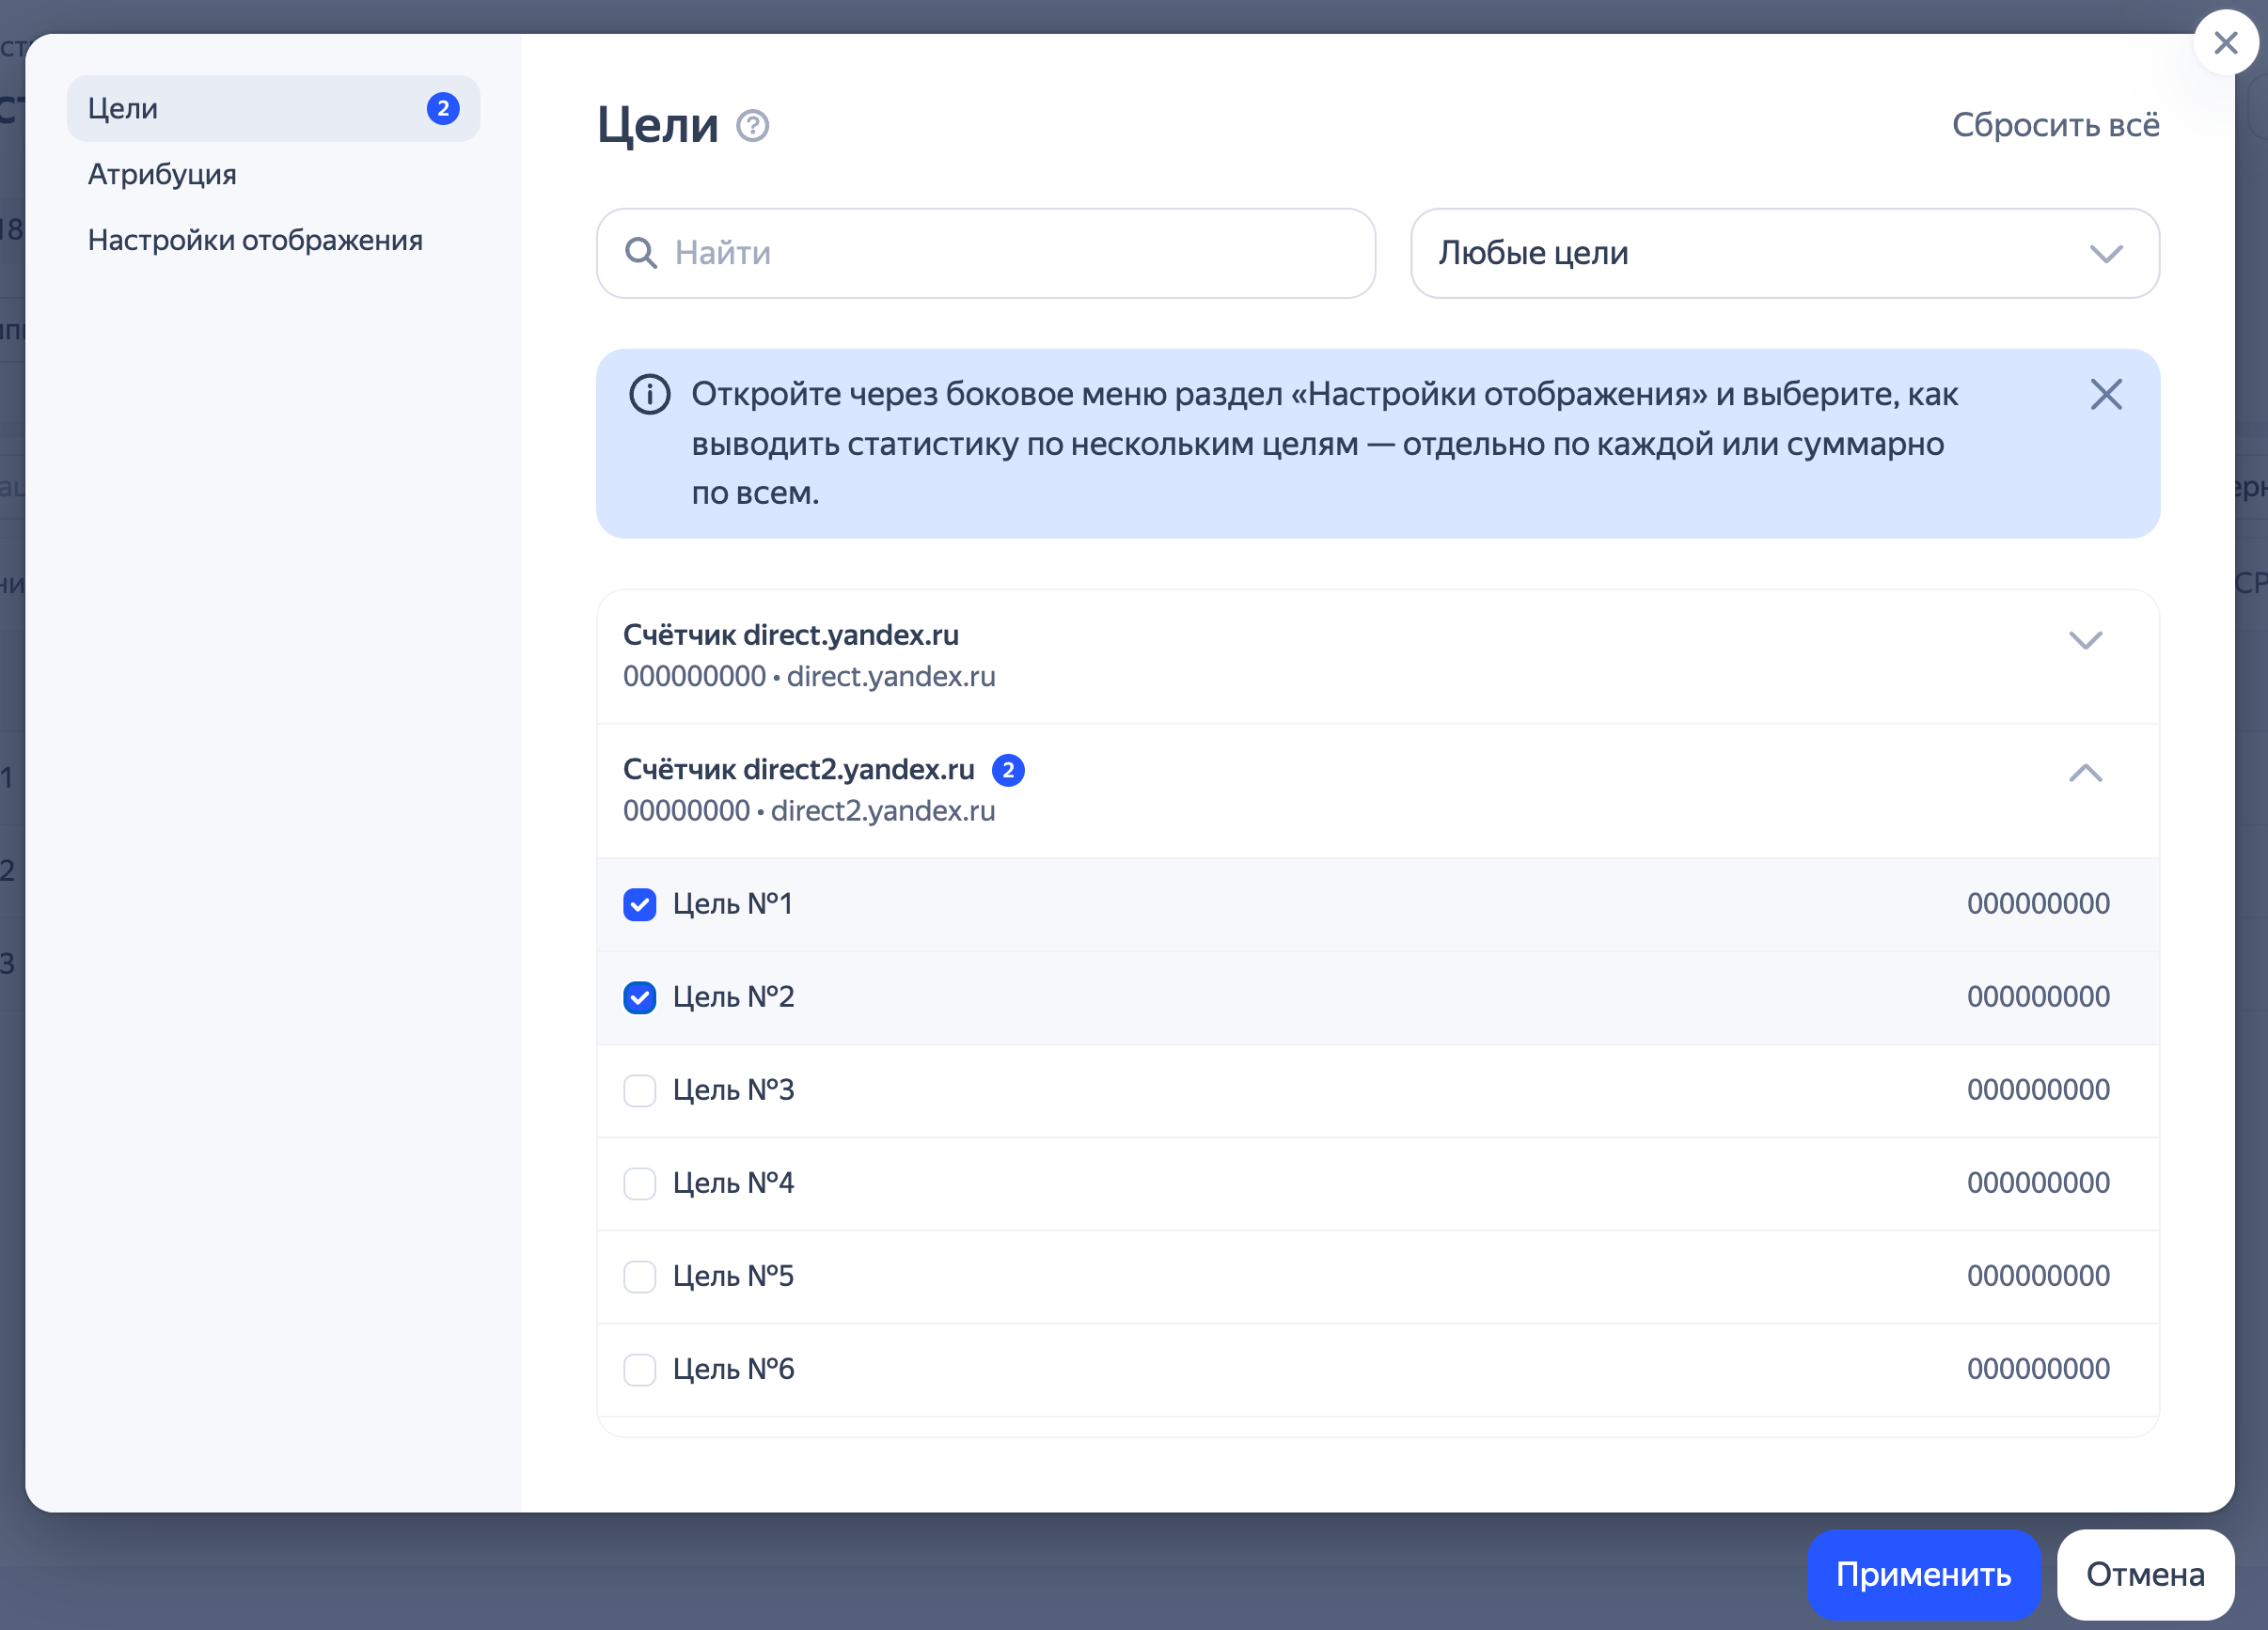Click the Цель №2 label
This screenshot has height=1630, width=2268.
(734, 997)
